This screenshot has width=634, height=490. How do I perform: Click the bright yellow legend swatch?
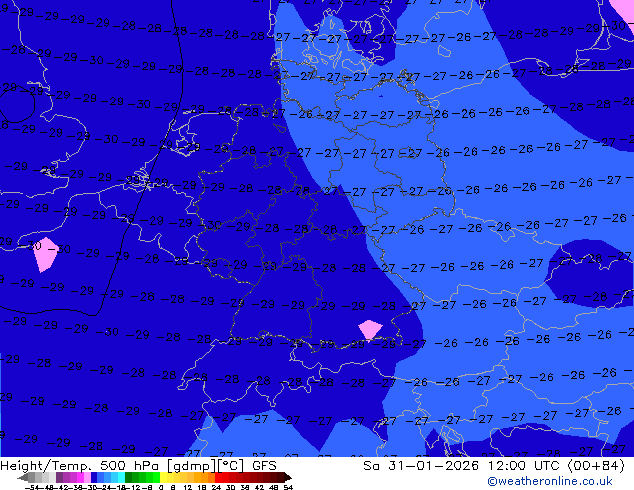(x=164, y=477)
